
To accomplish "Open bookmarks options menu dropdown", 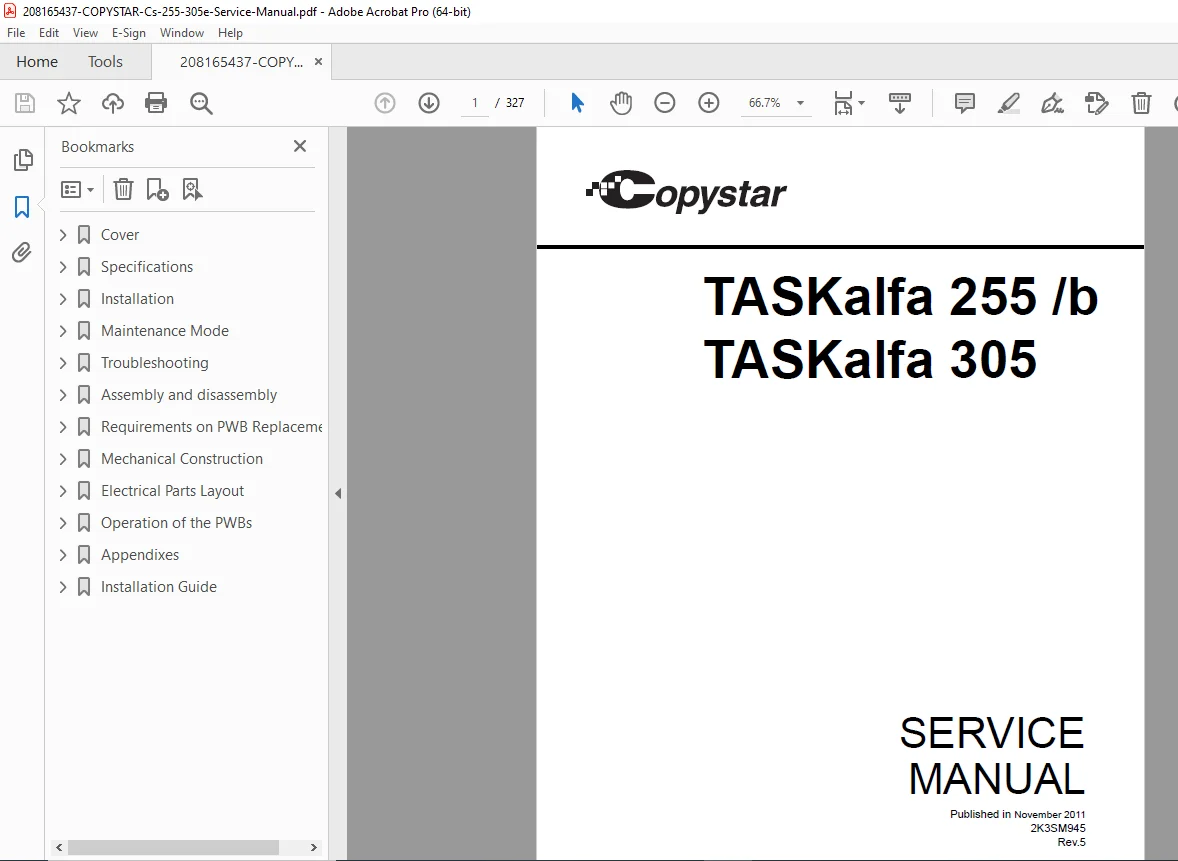I will click(77, 189).
